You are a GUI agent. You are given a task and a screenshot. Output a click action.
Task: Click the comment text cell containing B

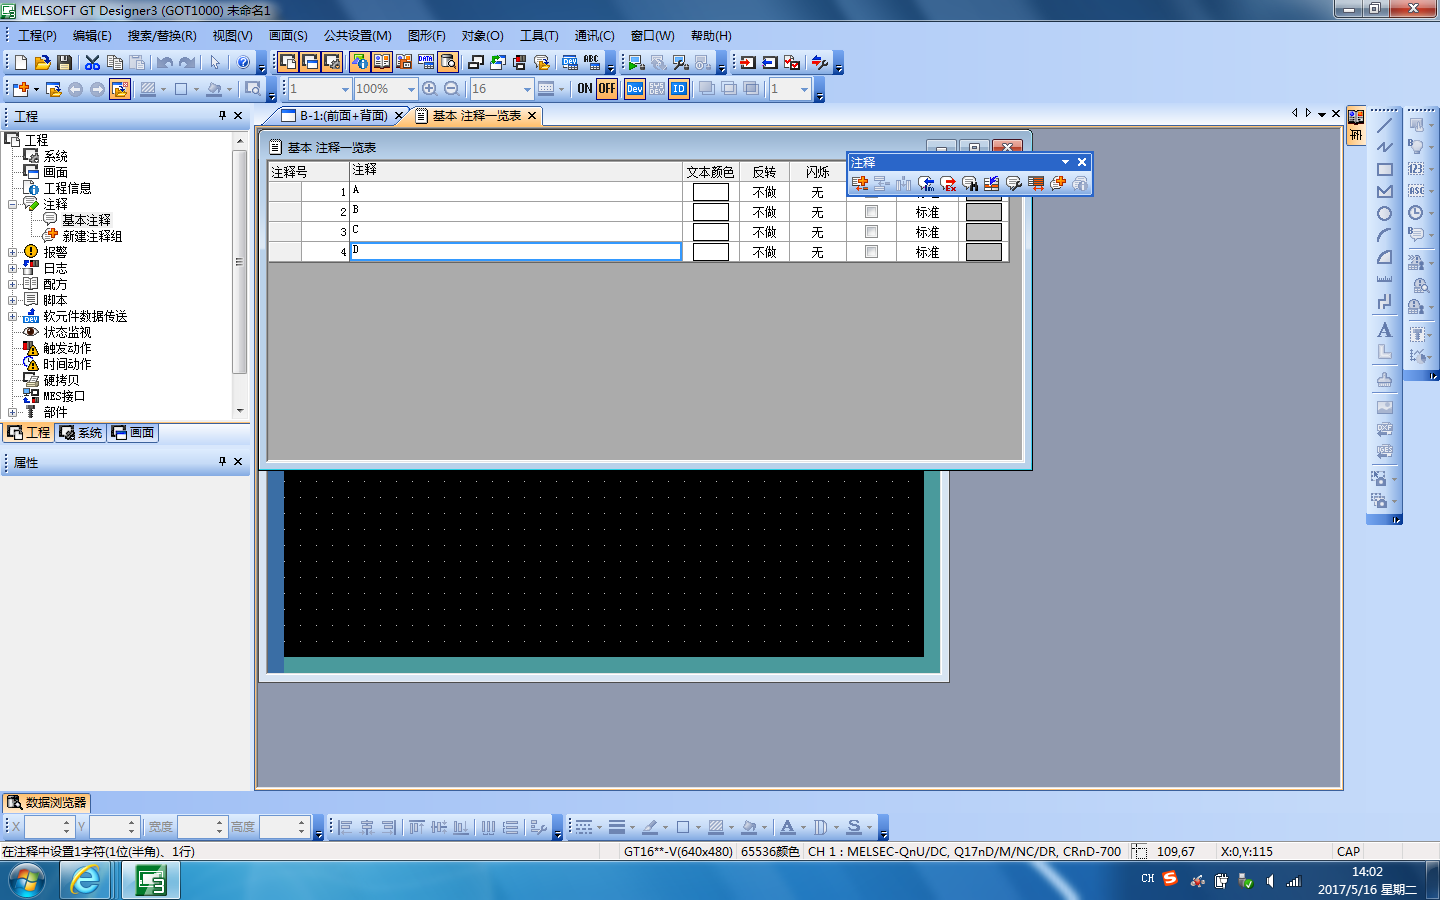tap(515, 212)
